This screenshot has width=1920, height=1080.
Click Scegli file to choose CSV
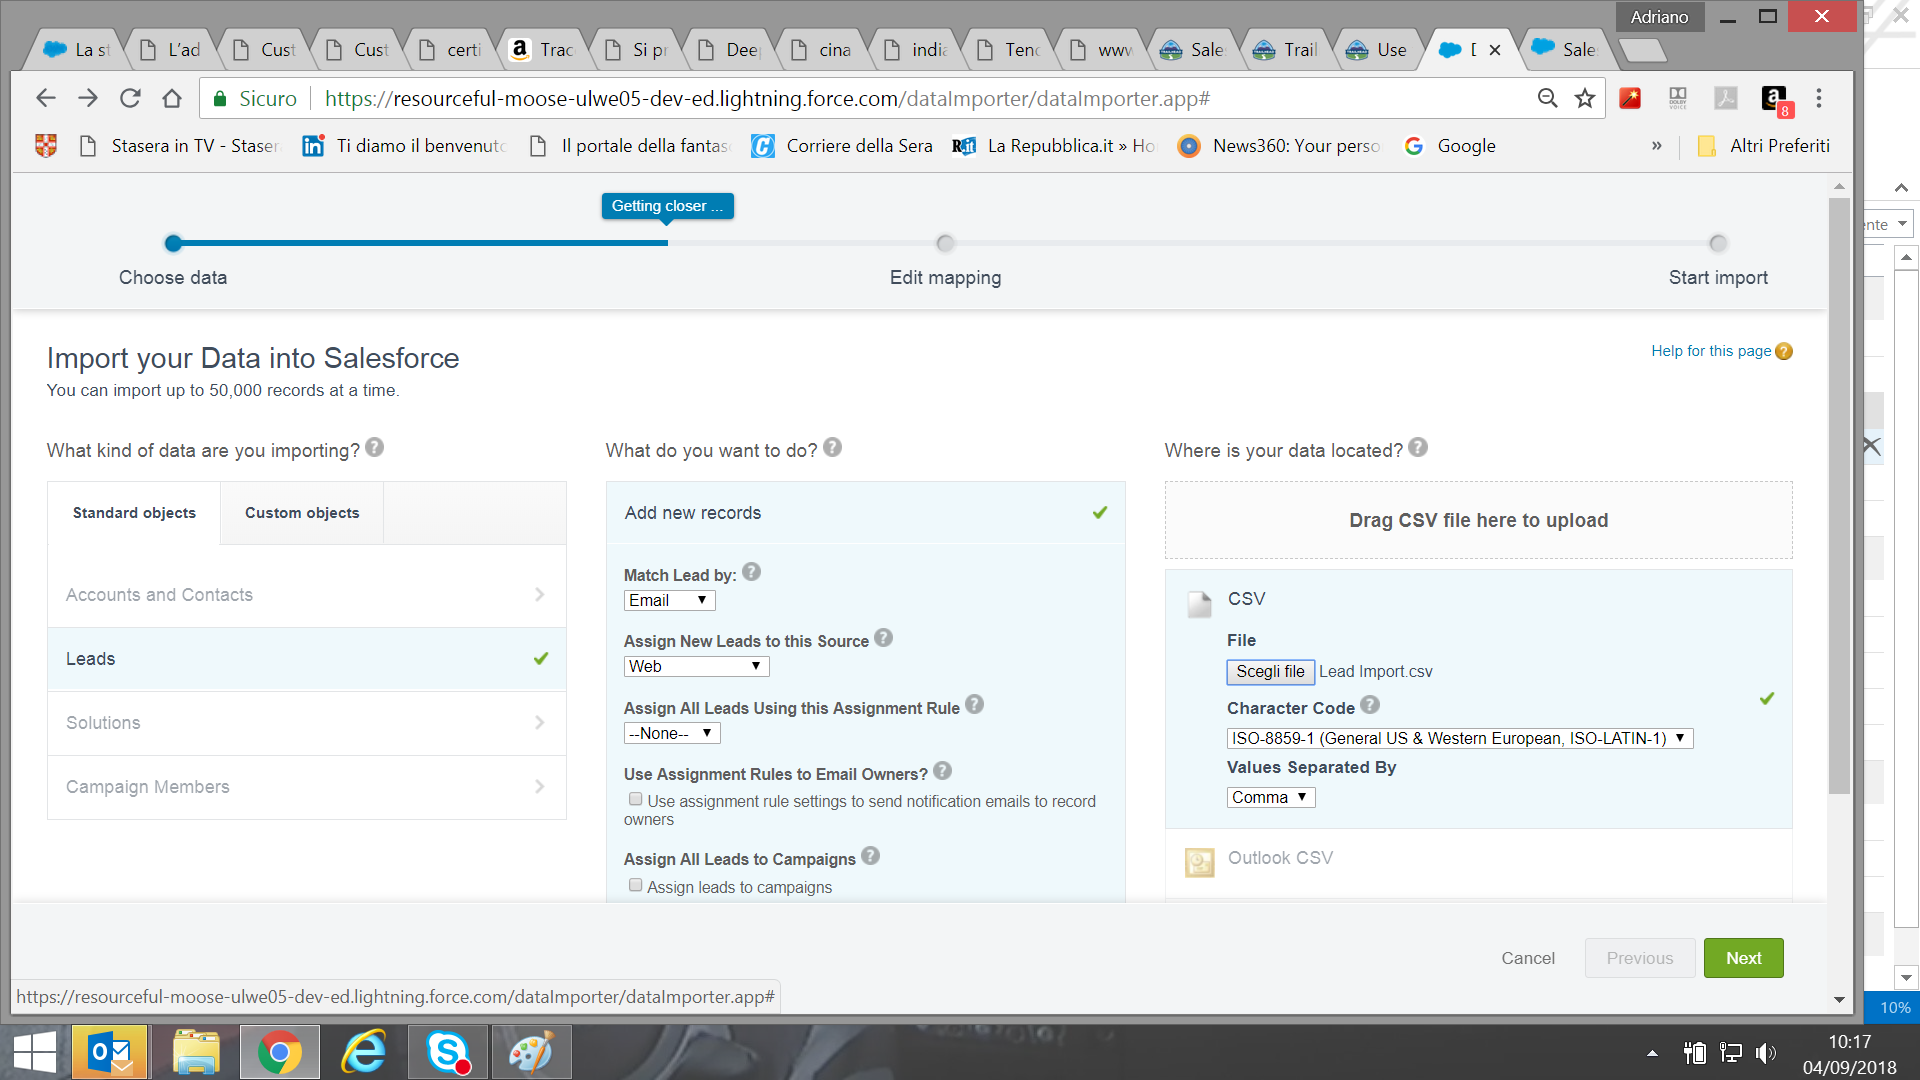[x=1270, y=672]
